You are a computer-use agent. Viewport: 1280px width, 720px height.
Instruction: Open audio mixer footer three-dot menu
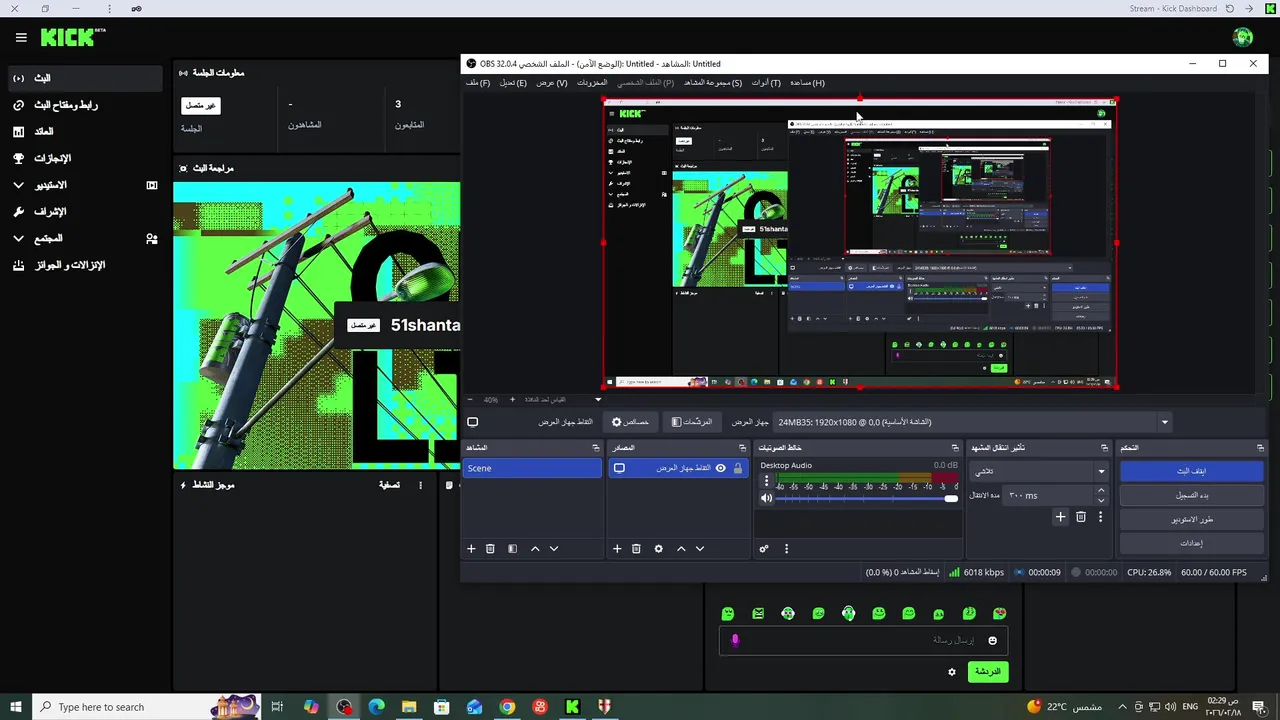786,548
